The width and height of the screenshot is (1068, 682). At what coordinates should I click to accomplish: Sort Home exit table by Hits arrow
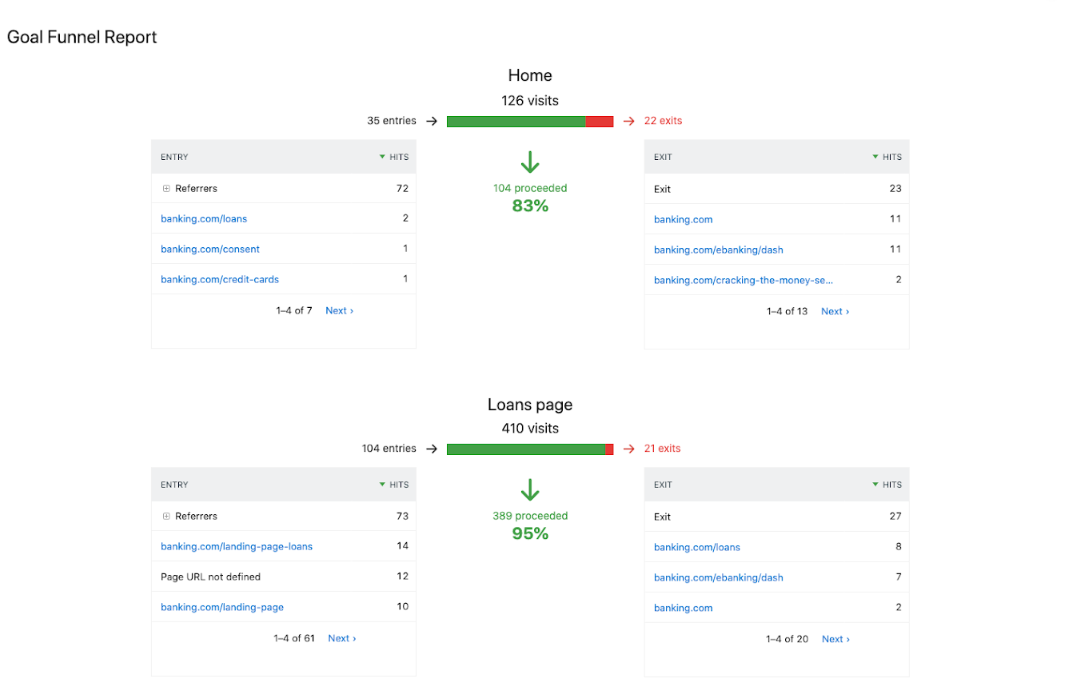pyautogui.click(x=875, y=157)
